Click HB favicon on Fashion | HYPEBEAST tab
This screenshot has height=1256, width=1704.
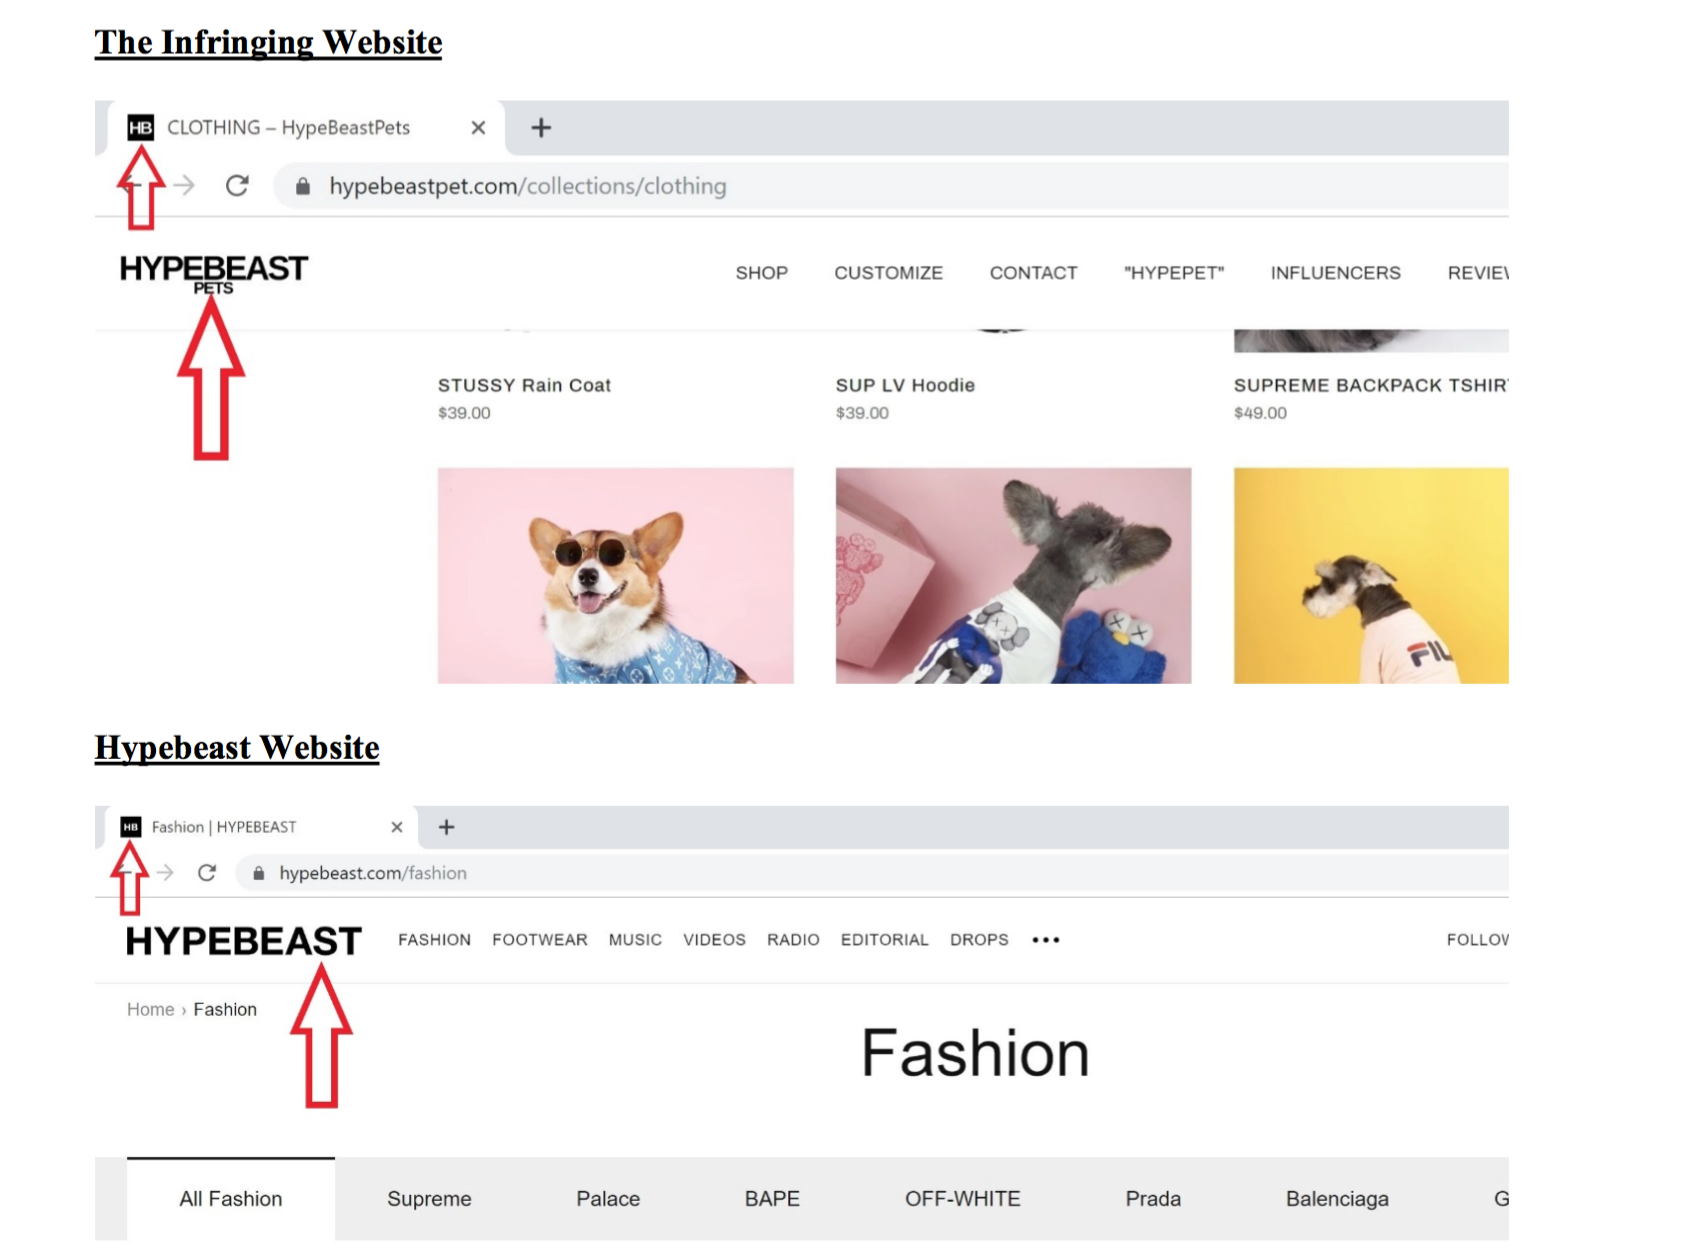131,827
